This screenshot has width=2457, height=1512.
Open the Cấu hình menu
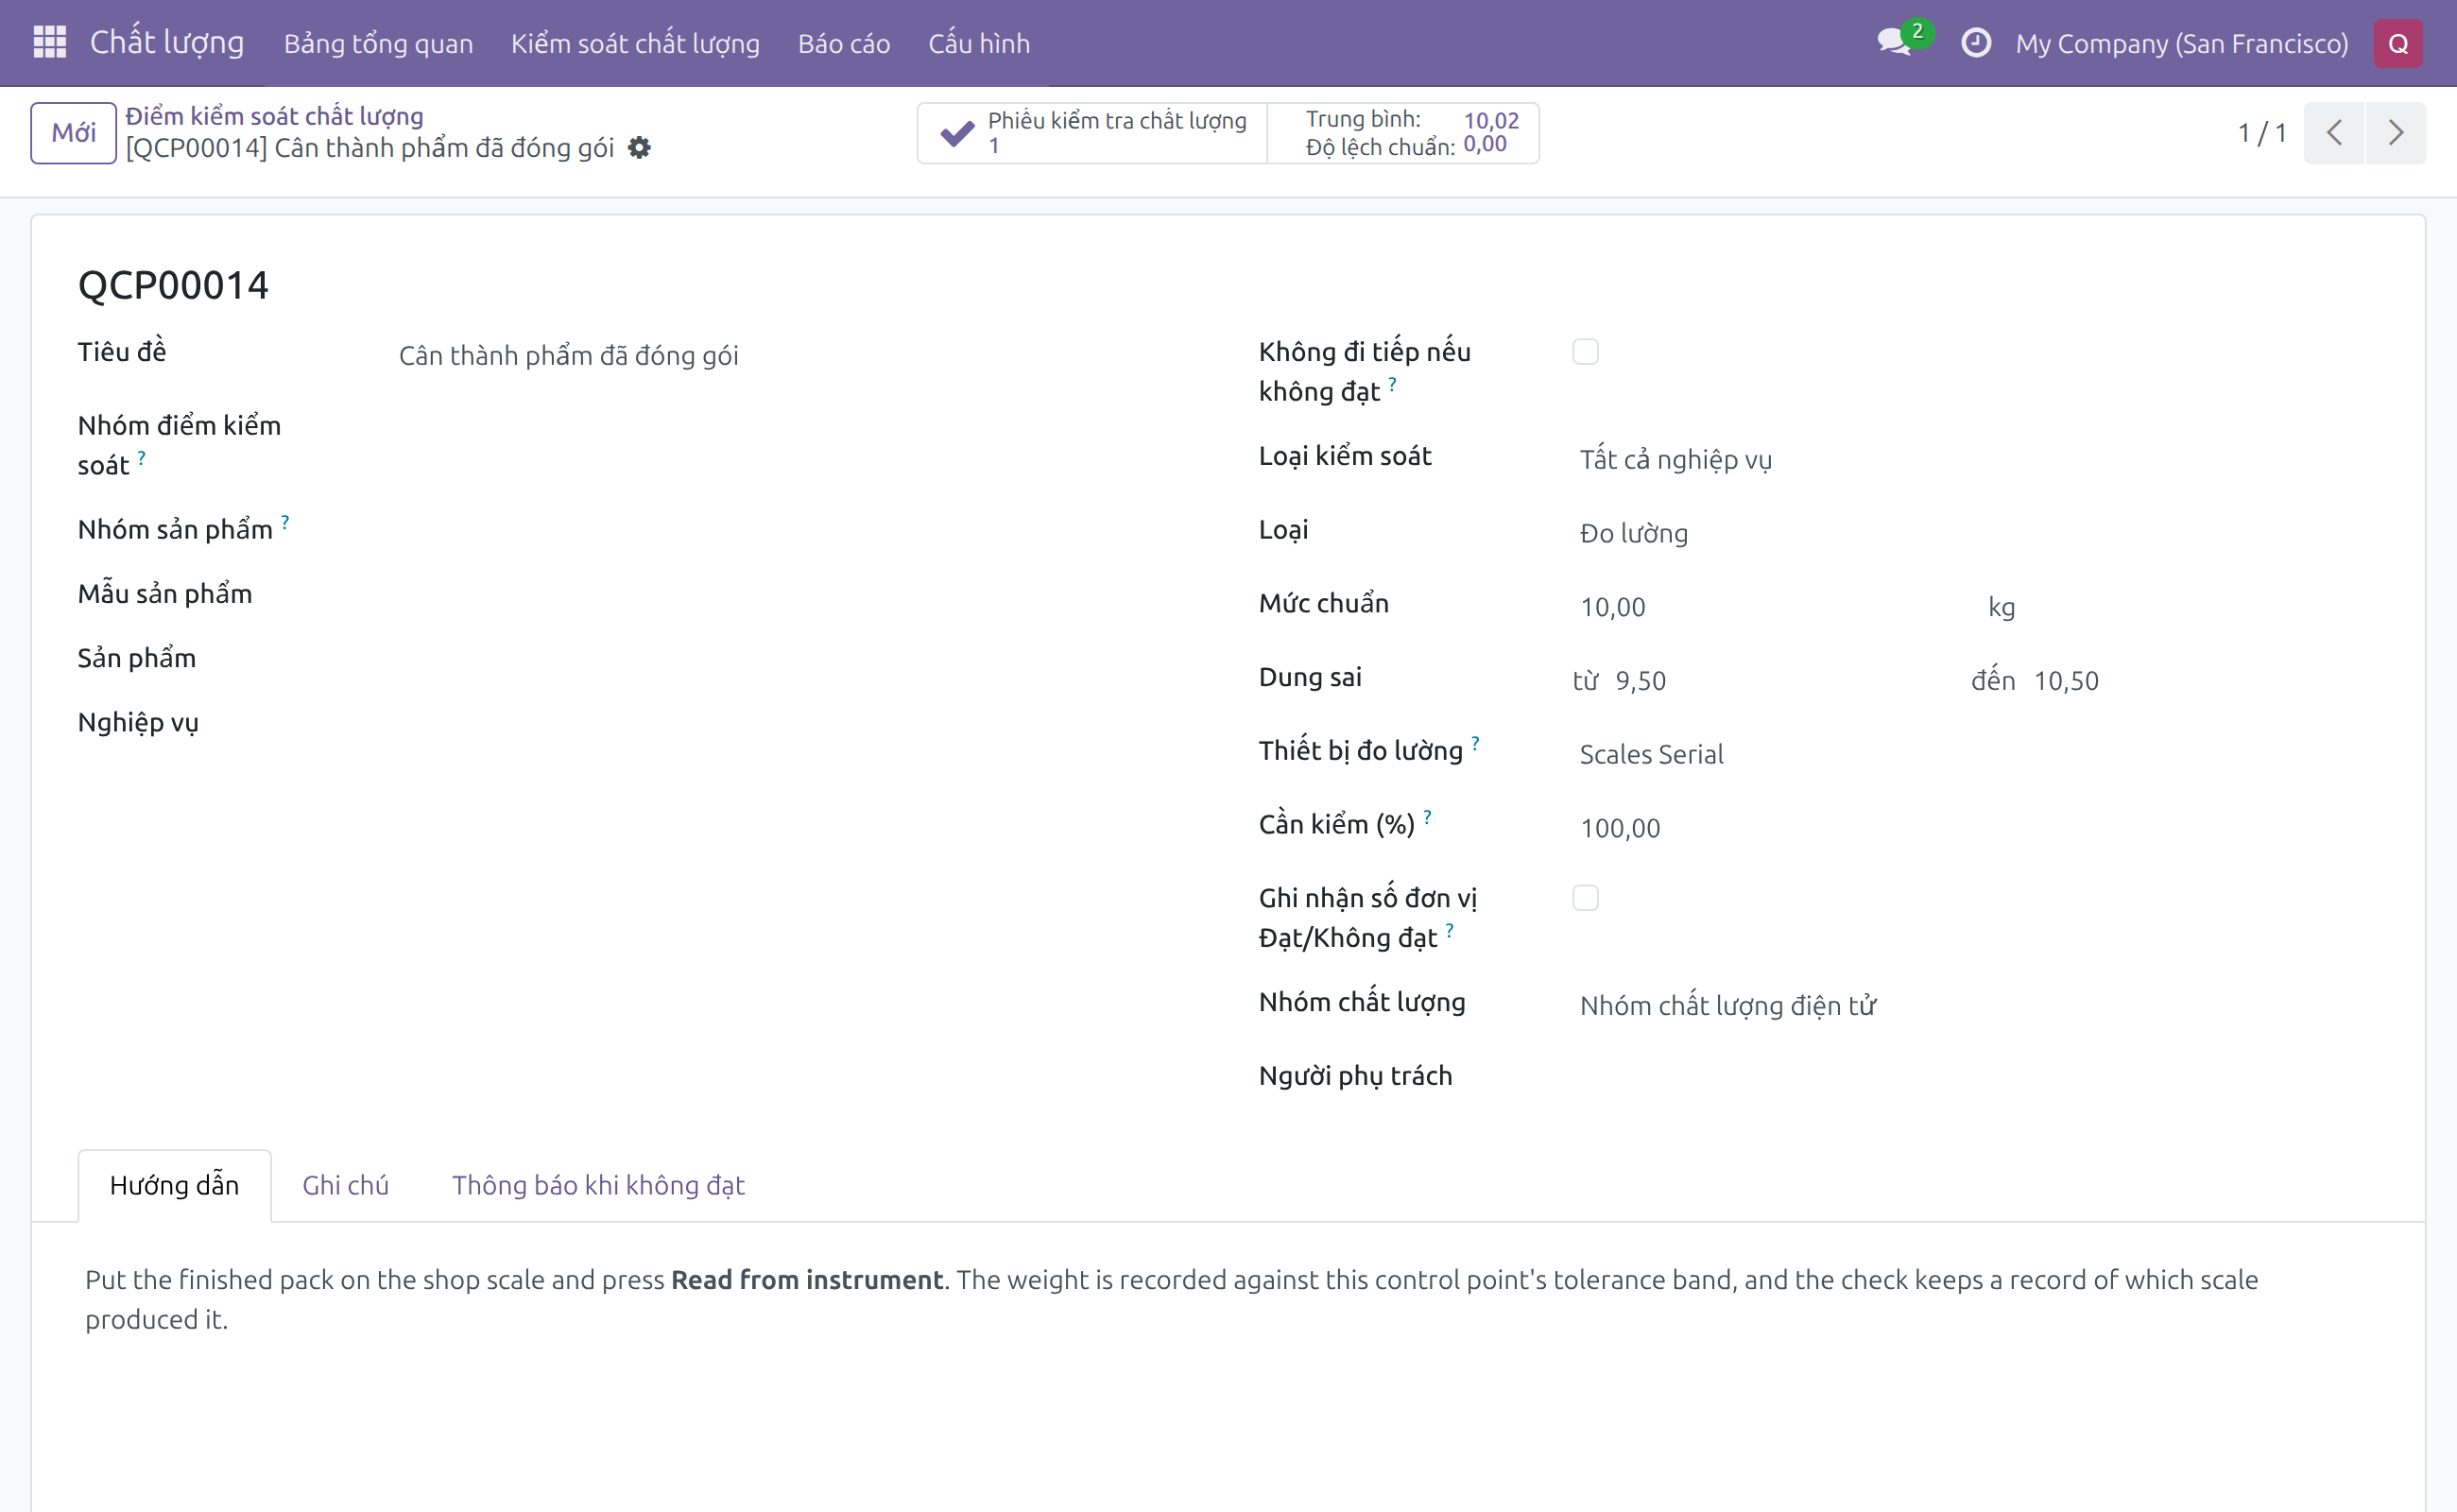click(979, 43)
